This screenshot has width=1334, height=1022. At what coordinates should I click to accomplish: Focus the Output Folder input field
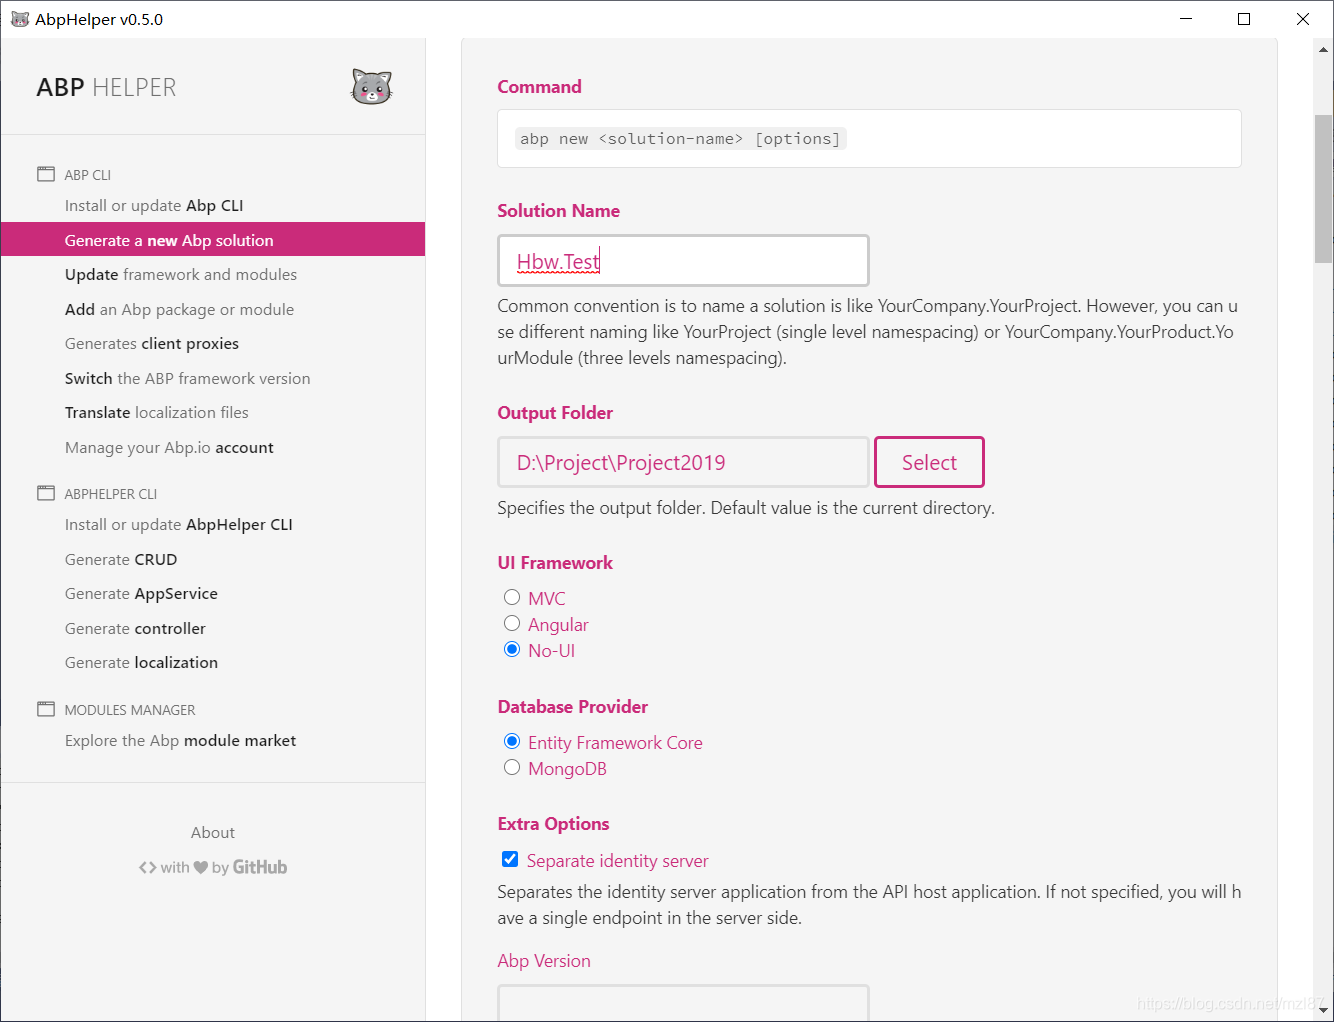pos(683,462)
